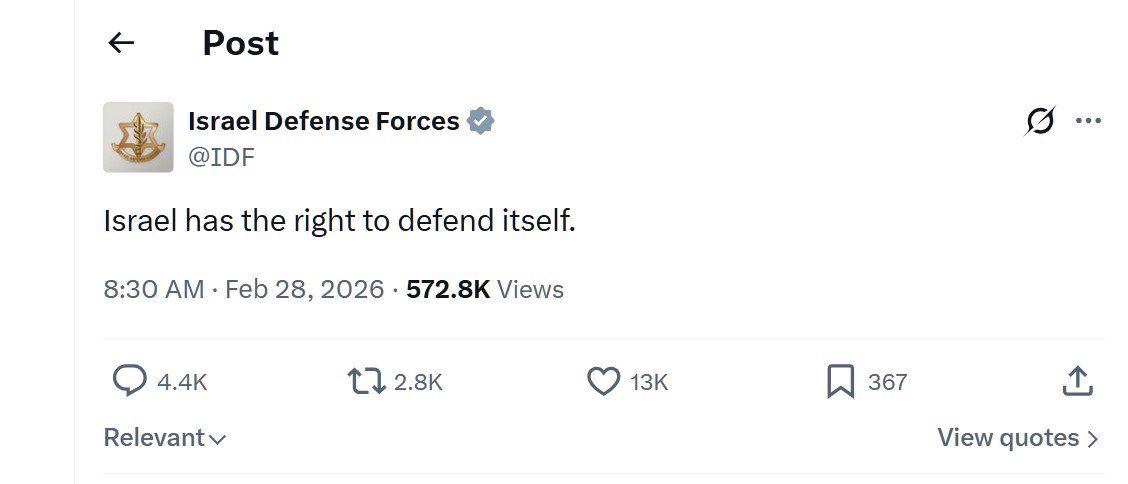Open View quotes link
Image resolution: width=1128 pixels, height=484 pixels.
pyautogui.click(x=1018, y=438)
